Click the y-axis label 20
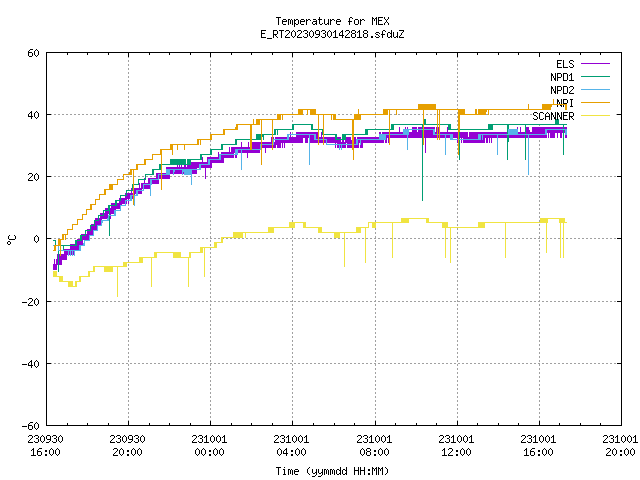The height and width of the screenshot is (480, 640). tap(33, 177)
